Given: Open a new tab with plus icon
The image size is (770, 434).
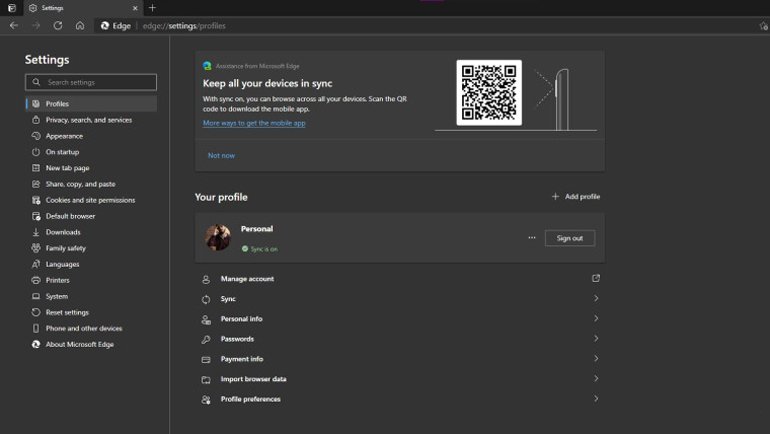Looking at the screenshot, I should pyautogui.click(x=152, y=8).
